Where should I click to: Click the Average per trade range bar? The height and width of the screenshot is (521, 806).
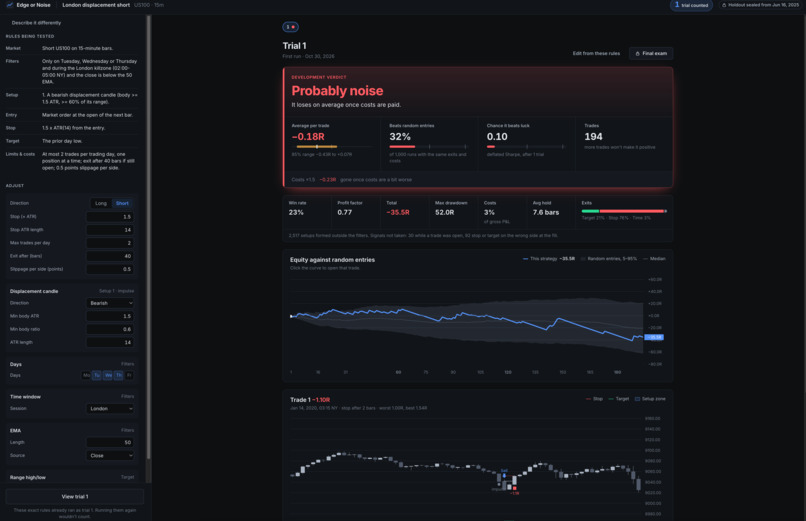pyautogui.click(x=331, y=147)
